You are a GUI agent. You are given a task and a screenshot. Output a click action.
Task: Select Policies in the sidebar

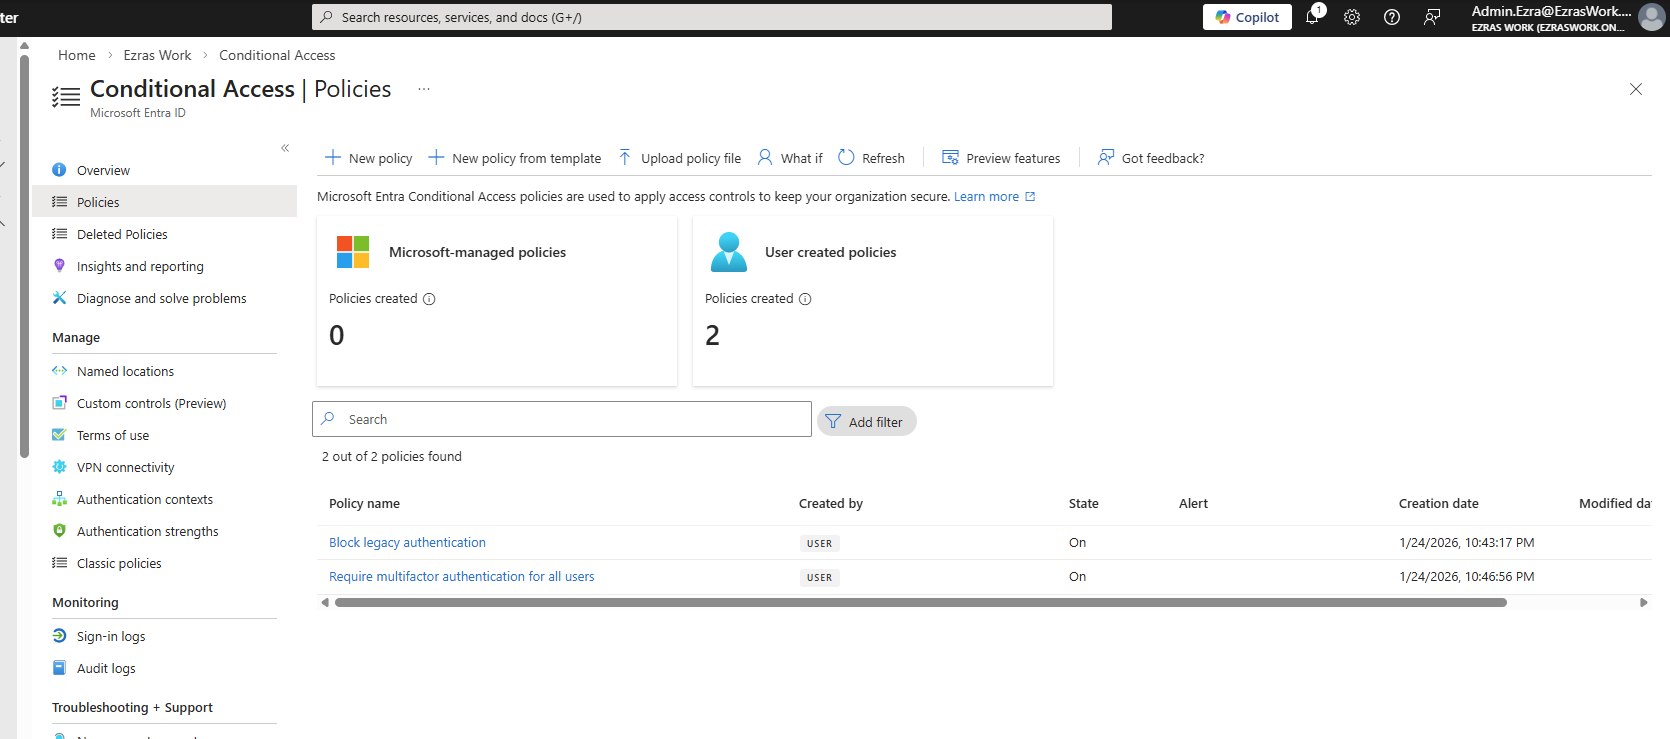click(x=165, y=202)
